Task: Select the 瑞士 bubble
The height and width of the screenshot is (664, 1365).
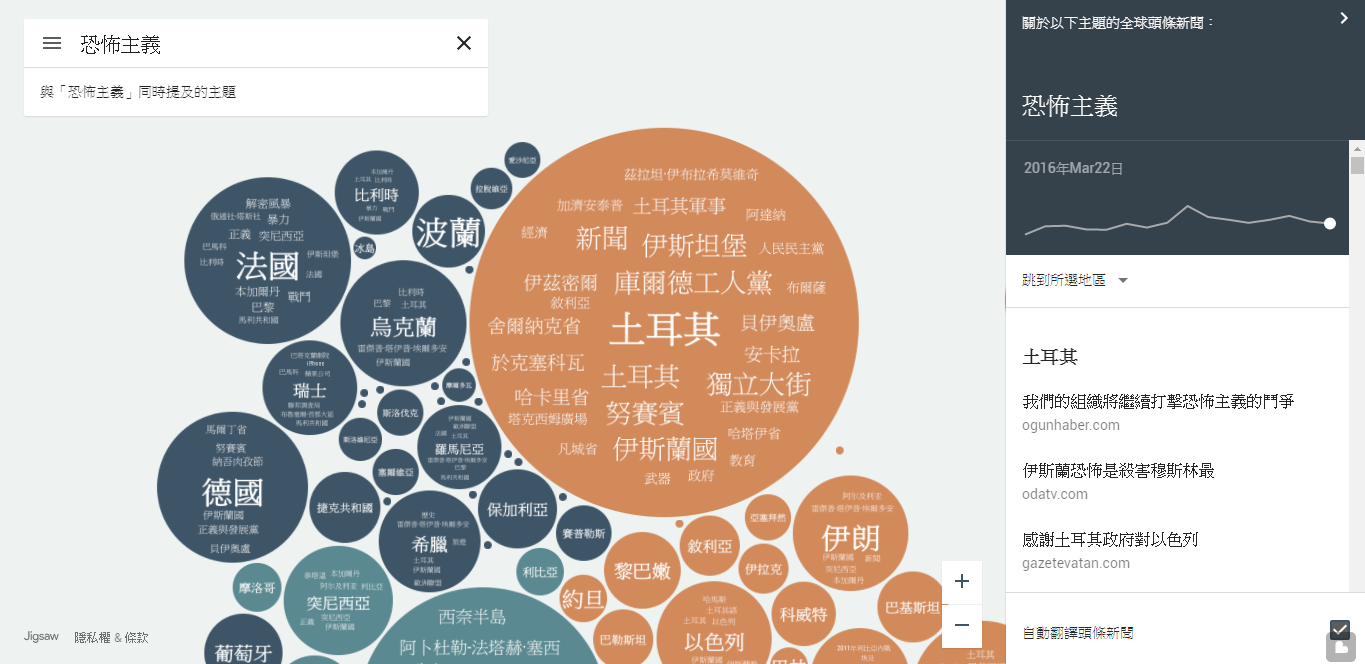Action: click(309, 388)
